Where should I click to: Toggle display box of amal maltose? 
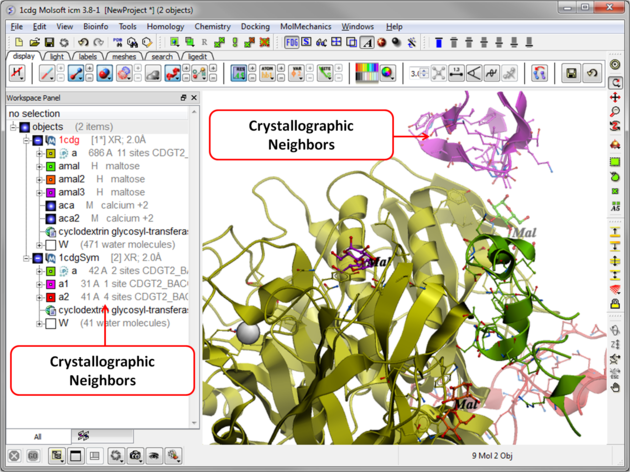pos(50,166)
